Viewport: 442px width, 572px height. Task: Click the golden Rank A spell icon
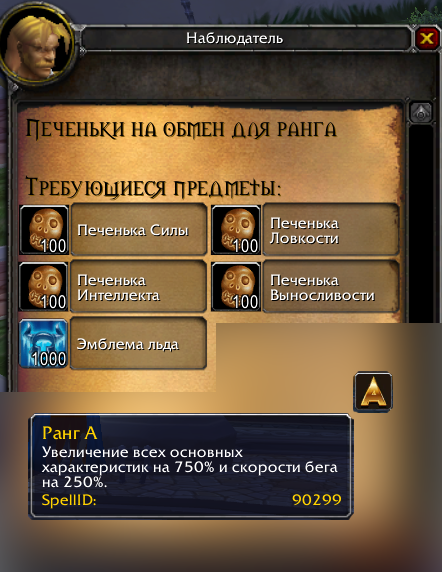pos(373,392)
